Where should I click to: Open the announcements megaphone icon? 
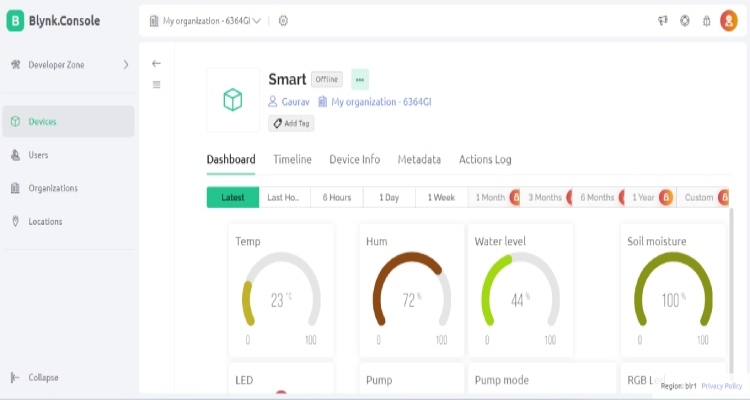click(662, 21)
